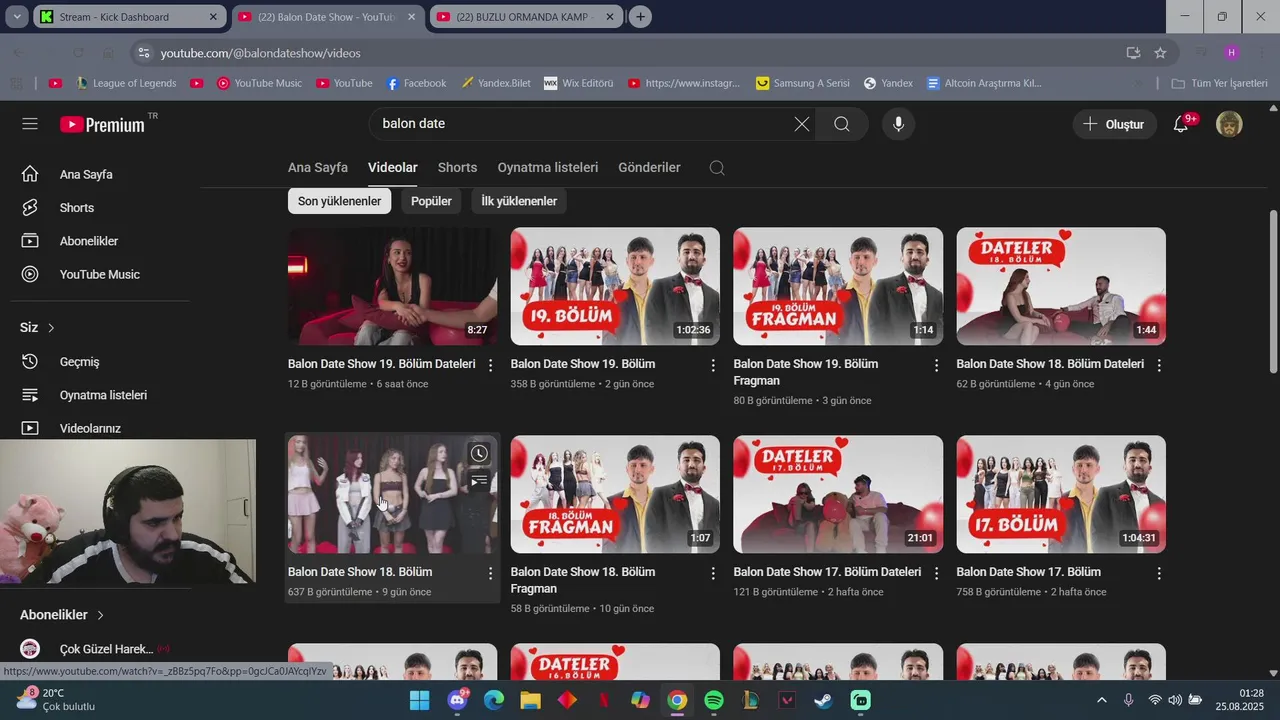1280x720 pixels.
Task: Open the title Balon Date Show 17. Bölüm
Action: click(1028, 572)
